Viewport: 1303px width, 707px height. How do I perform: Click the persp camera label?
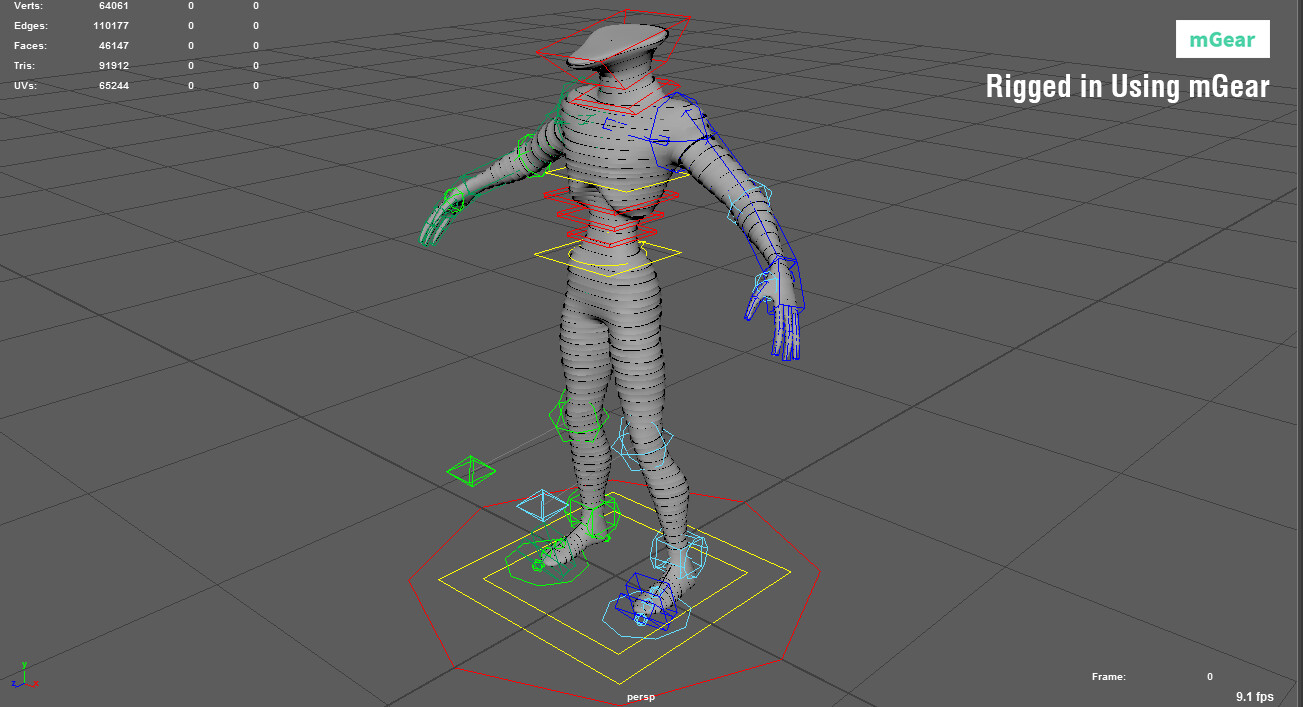pyautogui.click(x=641, y=696)
